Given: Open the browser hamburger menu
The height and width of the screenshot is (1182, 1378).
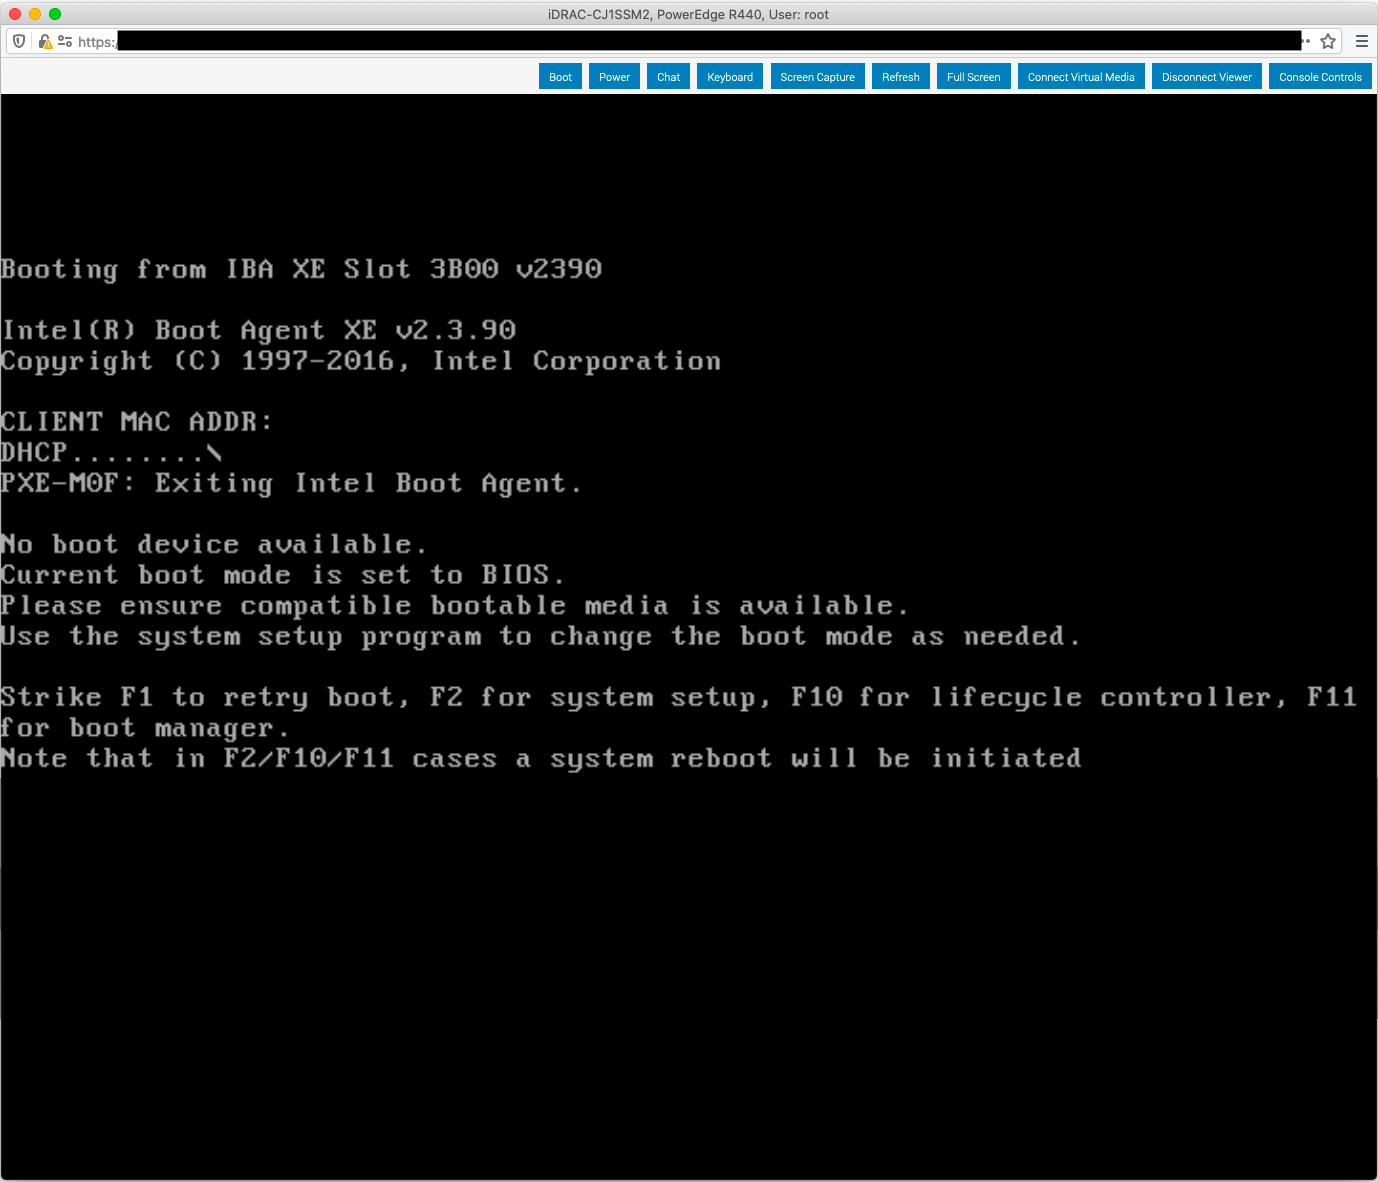Looking at the screenshot, I should coord(1362,41).
